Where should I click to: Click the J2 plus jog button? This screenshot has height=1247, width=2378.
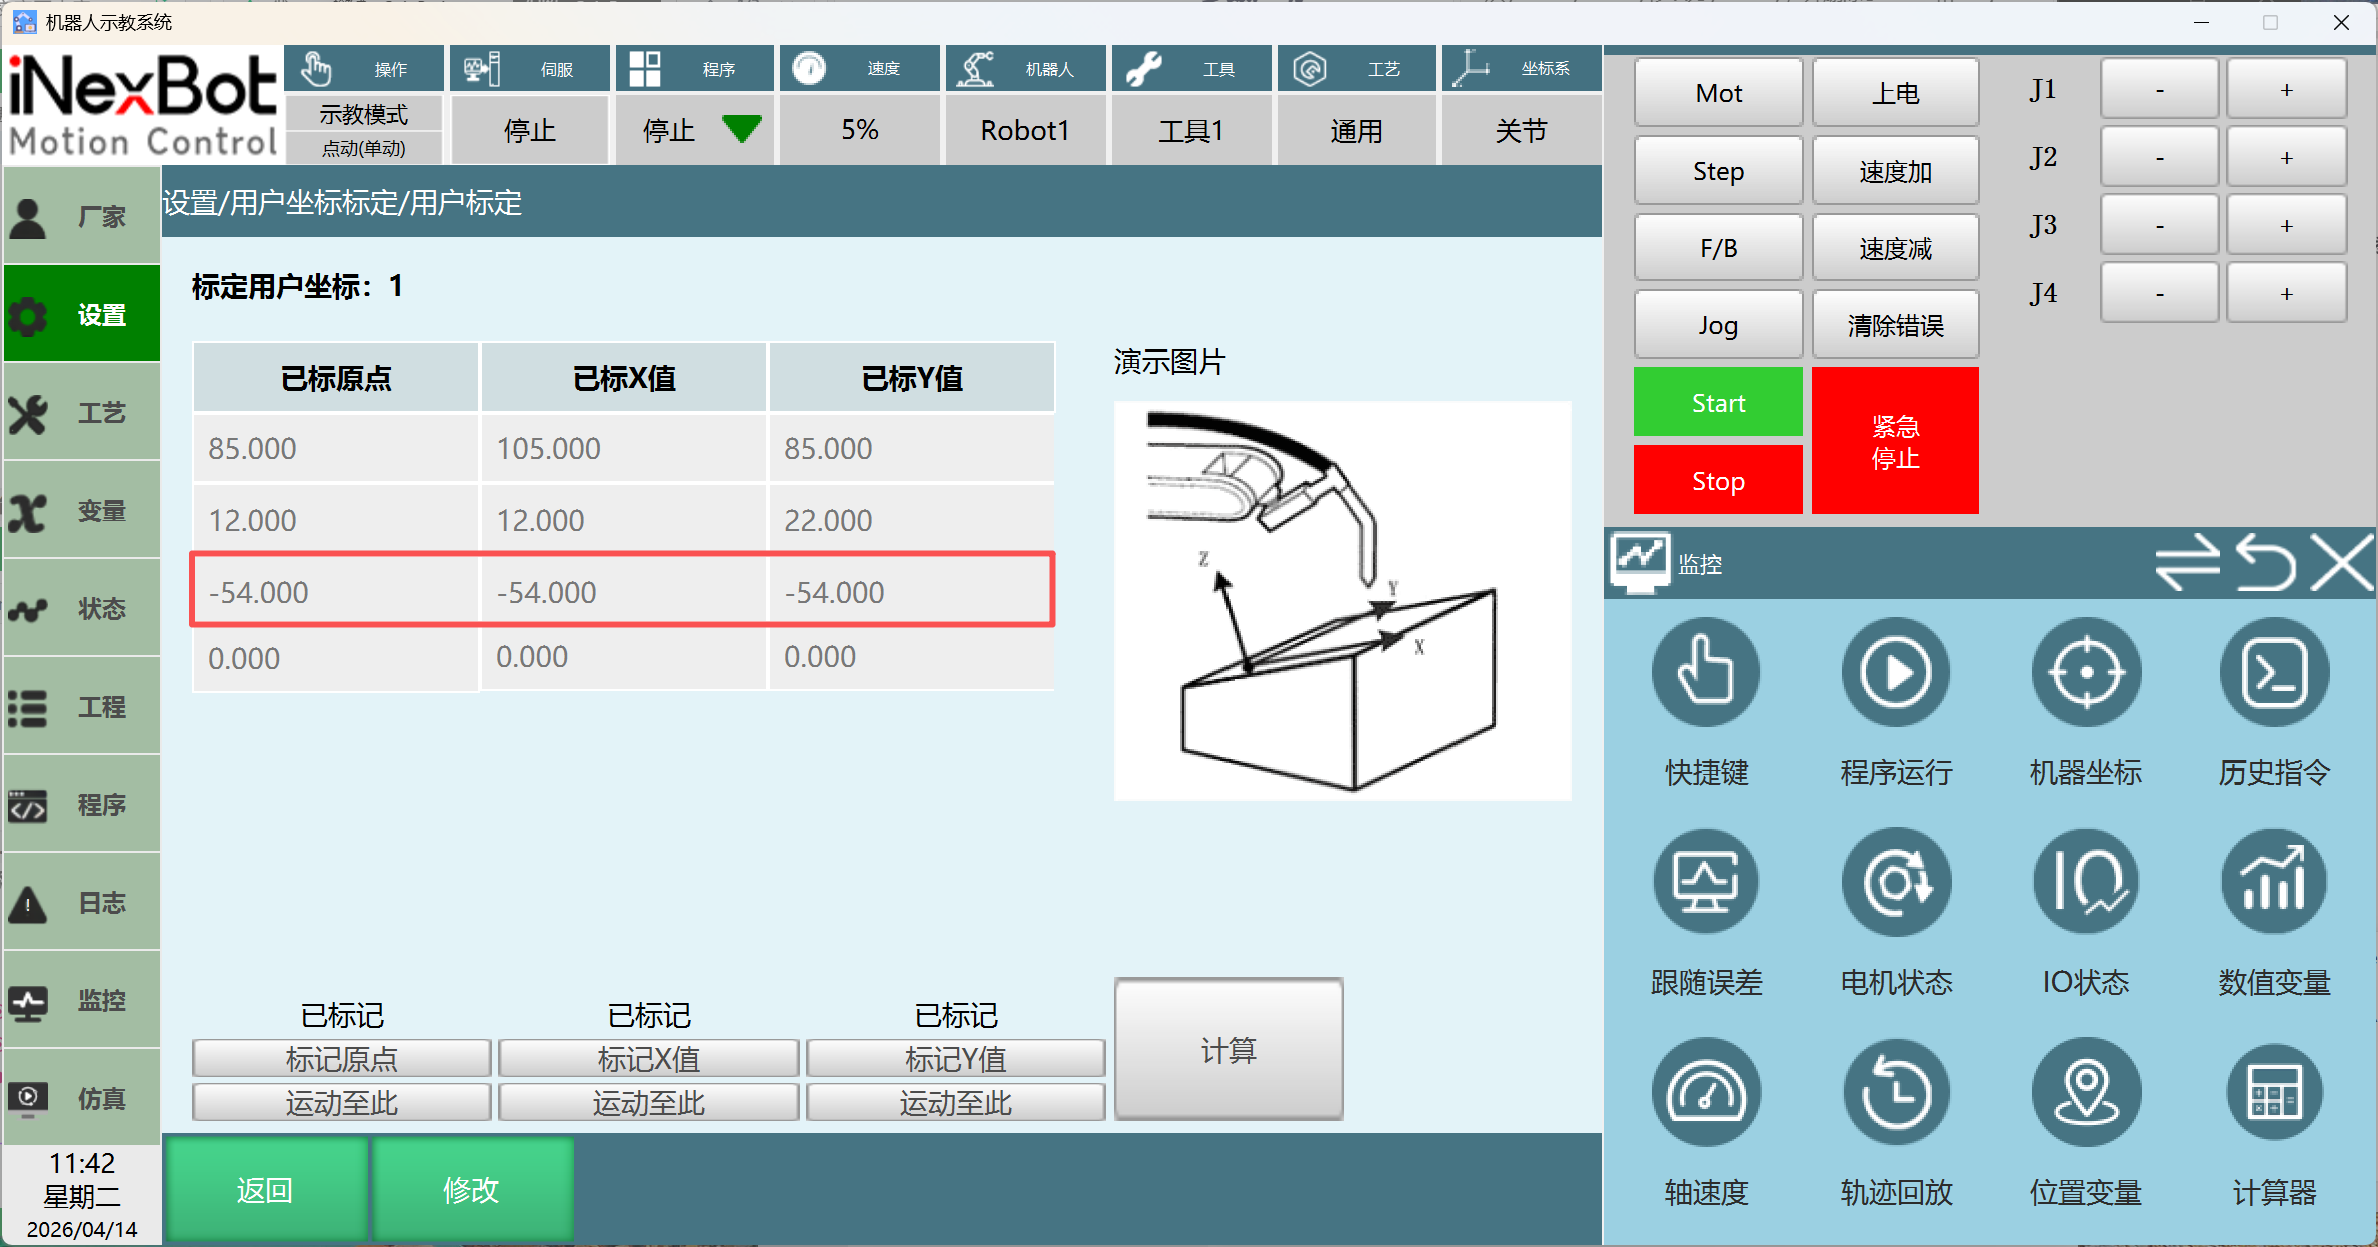2285,158
